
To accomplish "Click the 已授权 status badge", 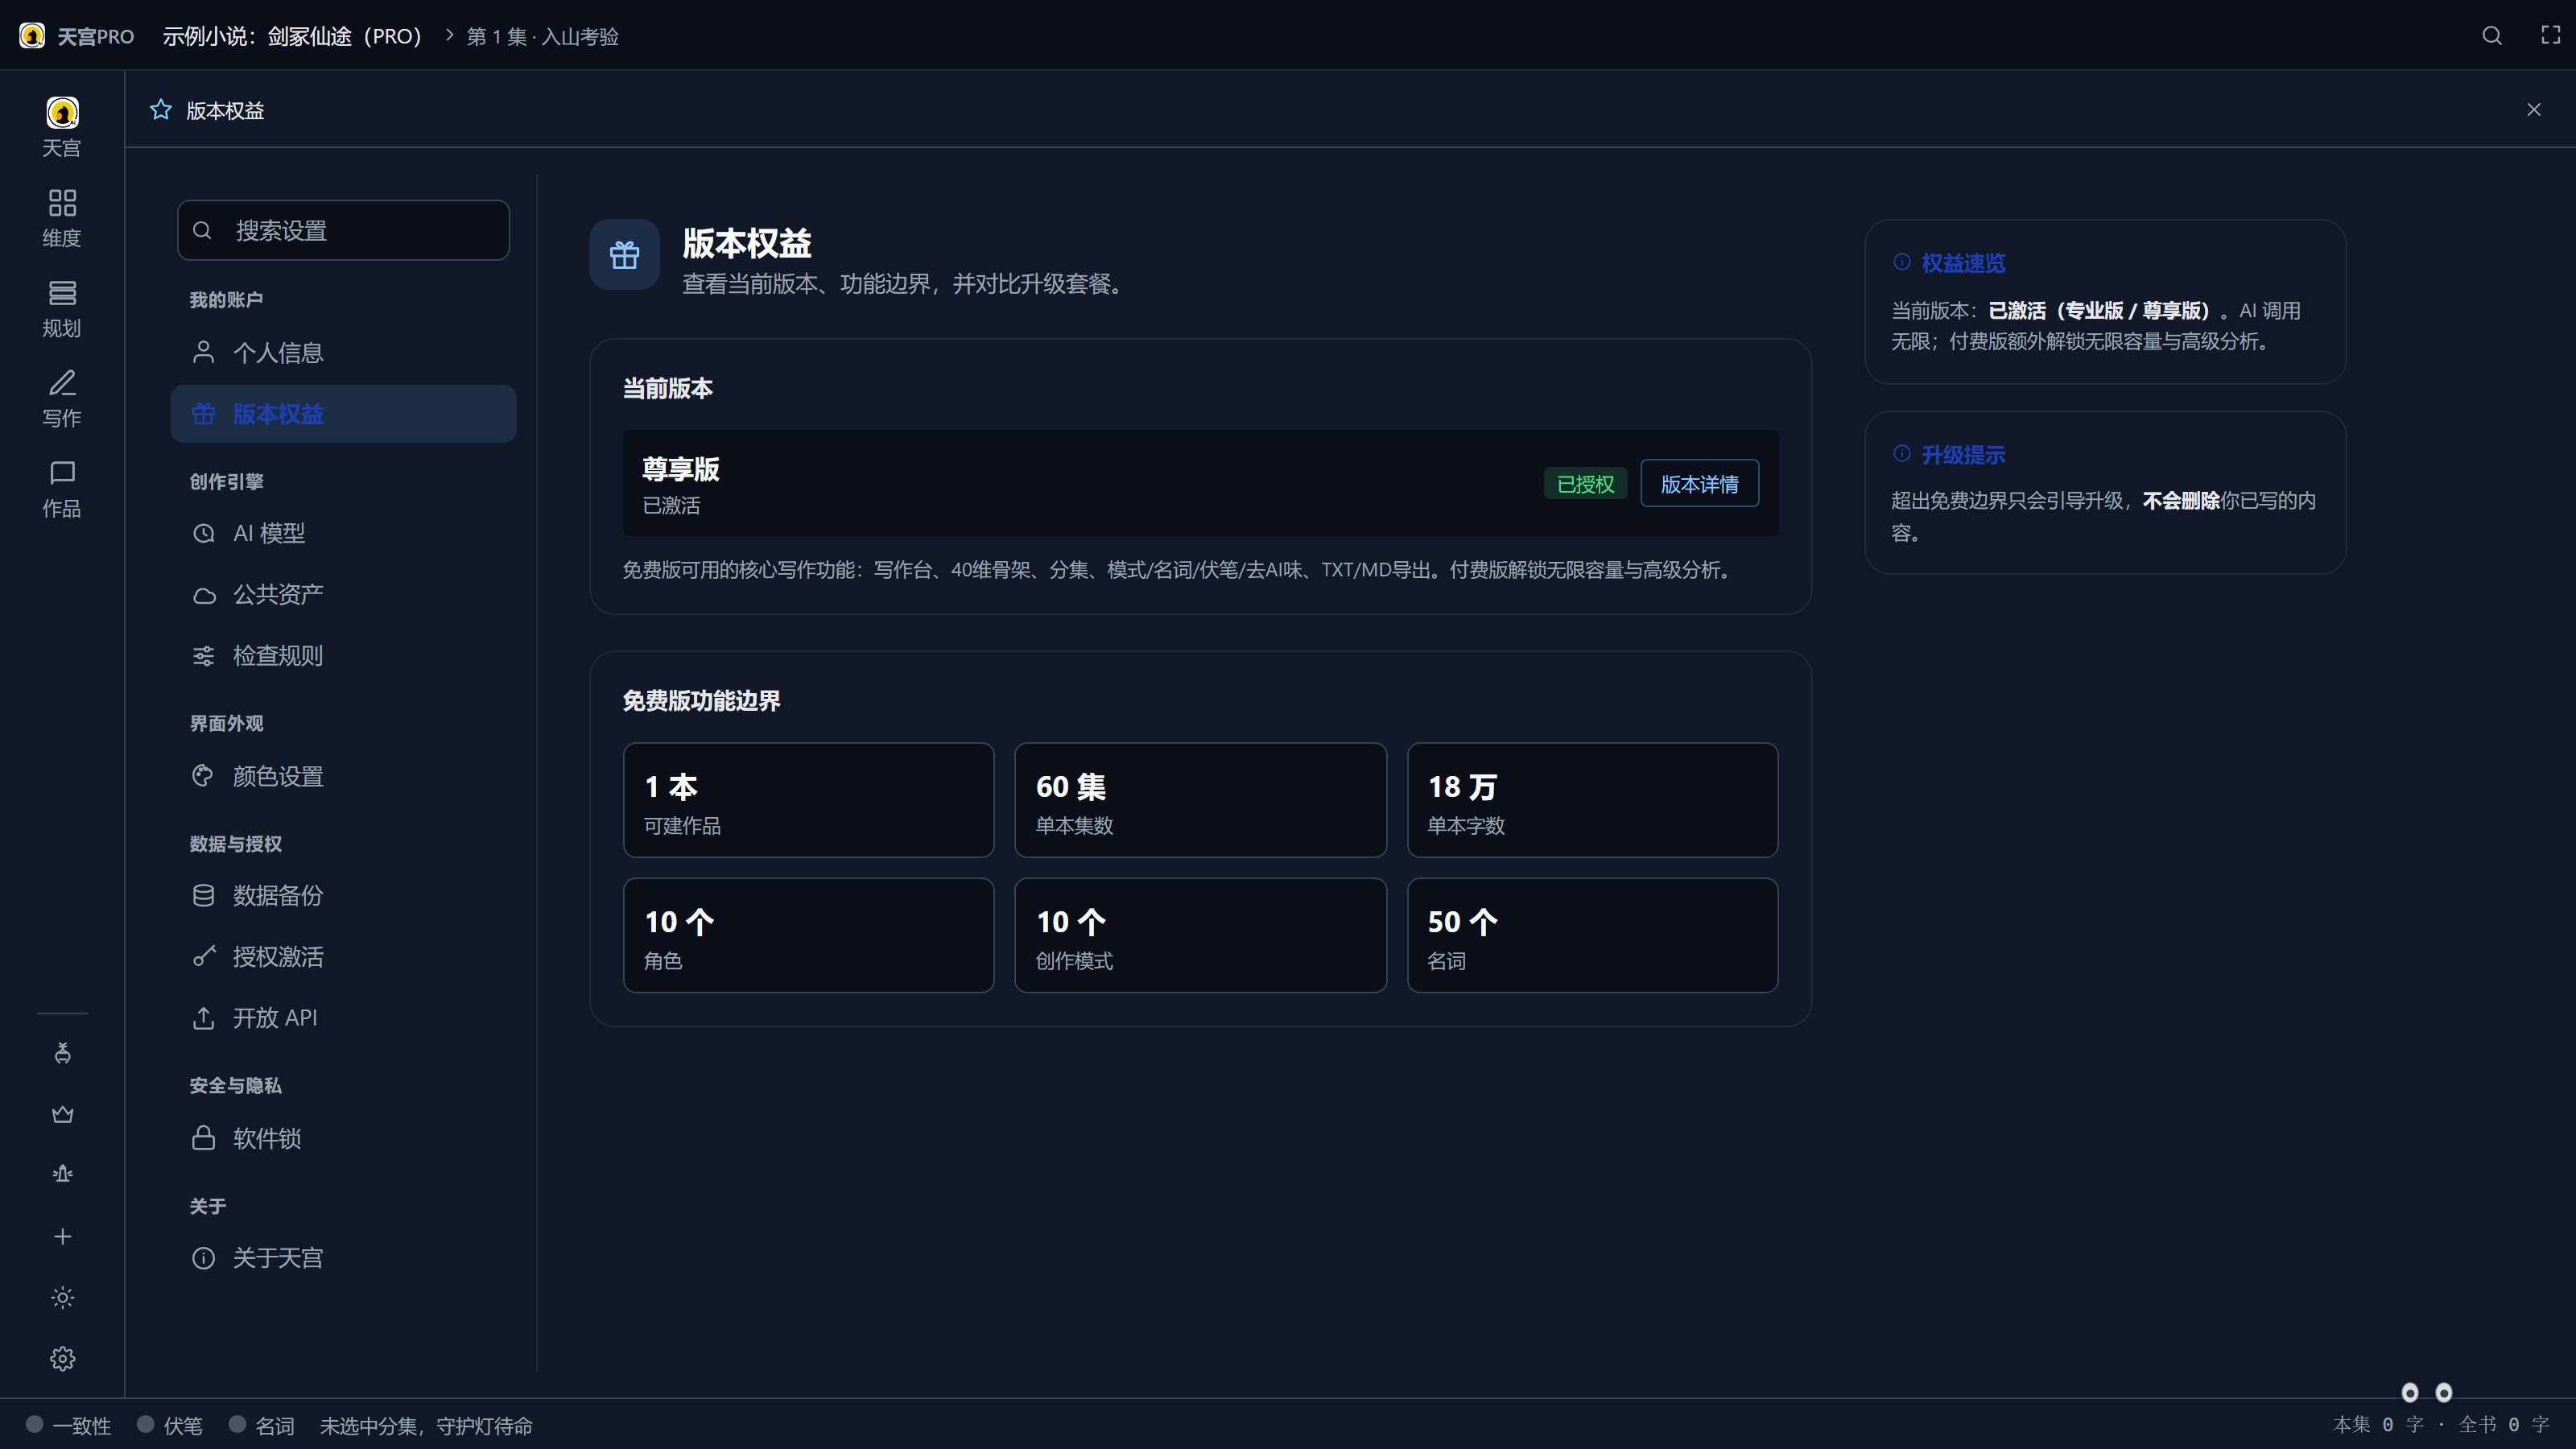I will (x=1585, y=484).
